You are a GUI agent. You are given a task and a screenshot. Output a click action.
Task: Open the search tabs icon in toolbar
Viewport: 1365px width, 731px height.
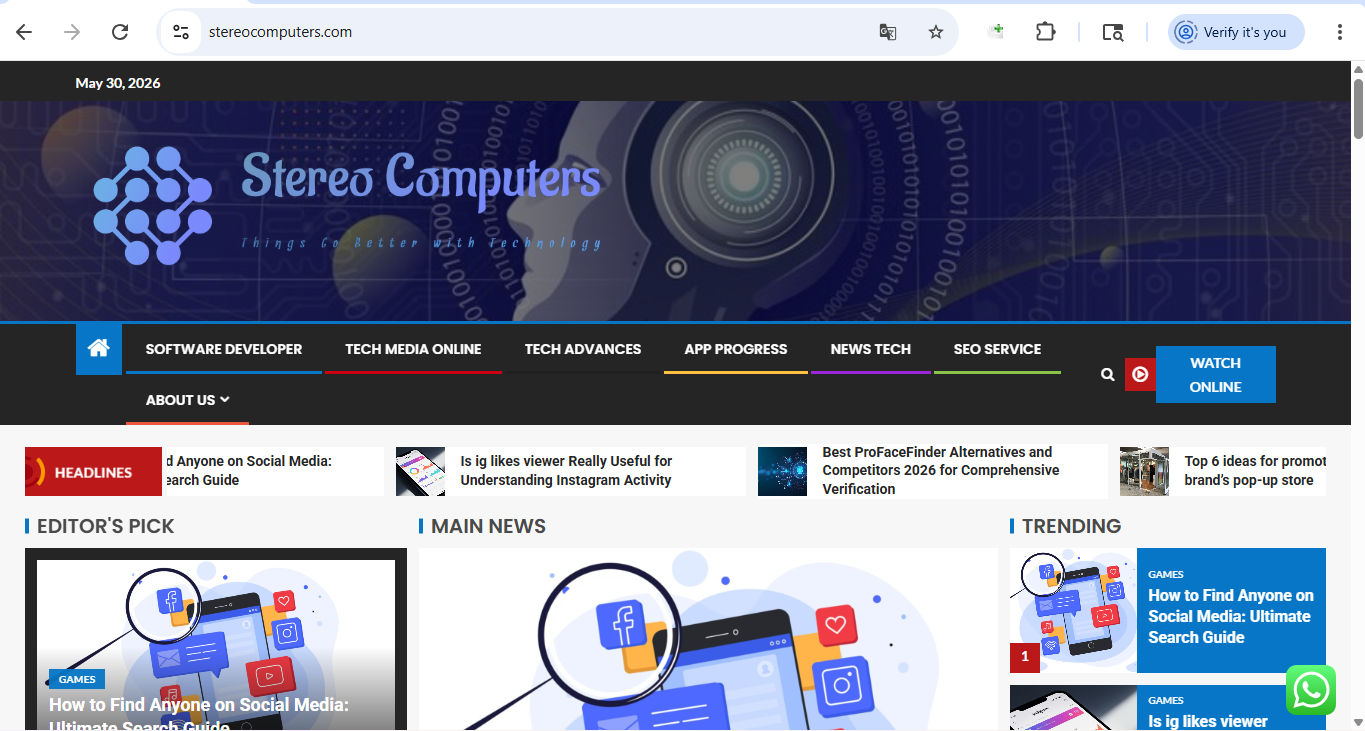tap(1113, 32)
